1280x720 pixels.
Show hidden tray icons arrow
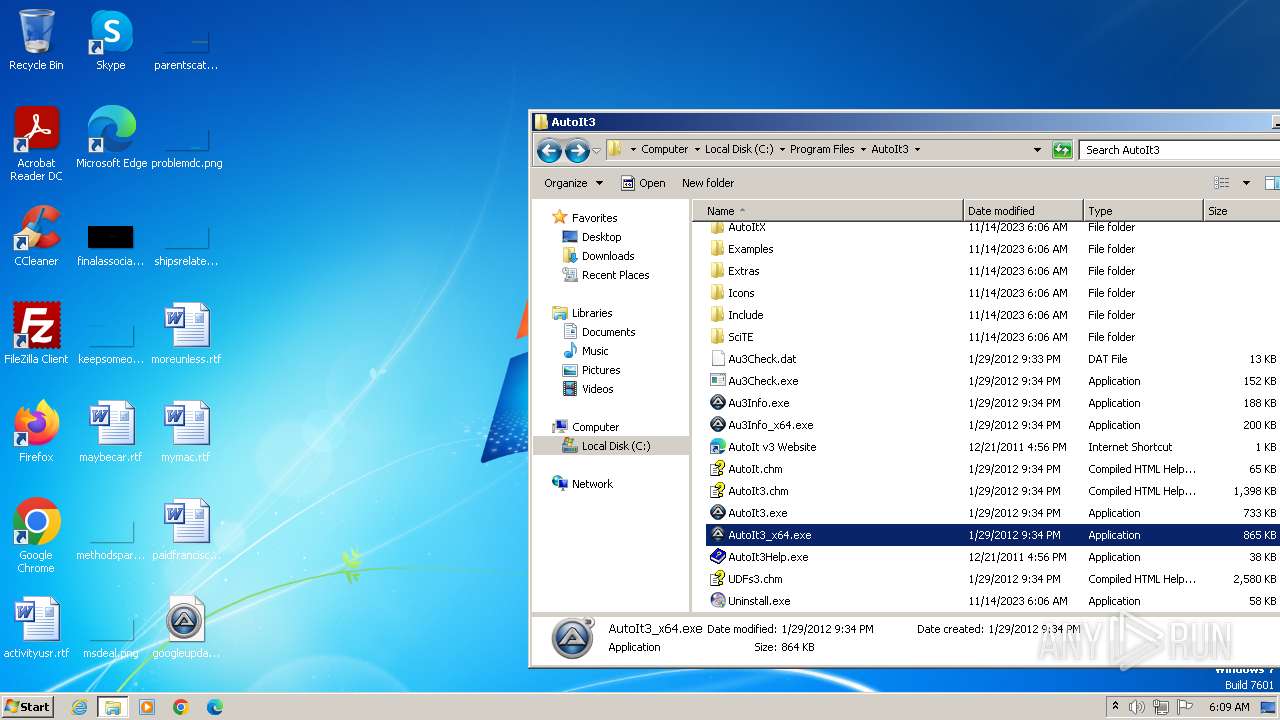tap(1115, 707)
